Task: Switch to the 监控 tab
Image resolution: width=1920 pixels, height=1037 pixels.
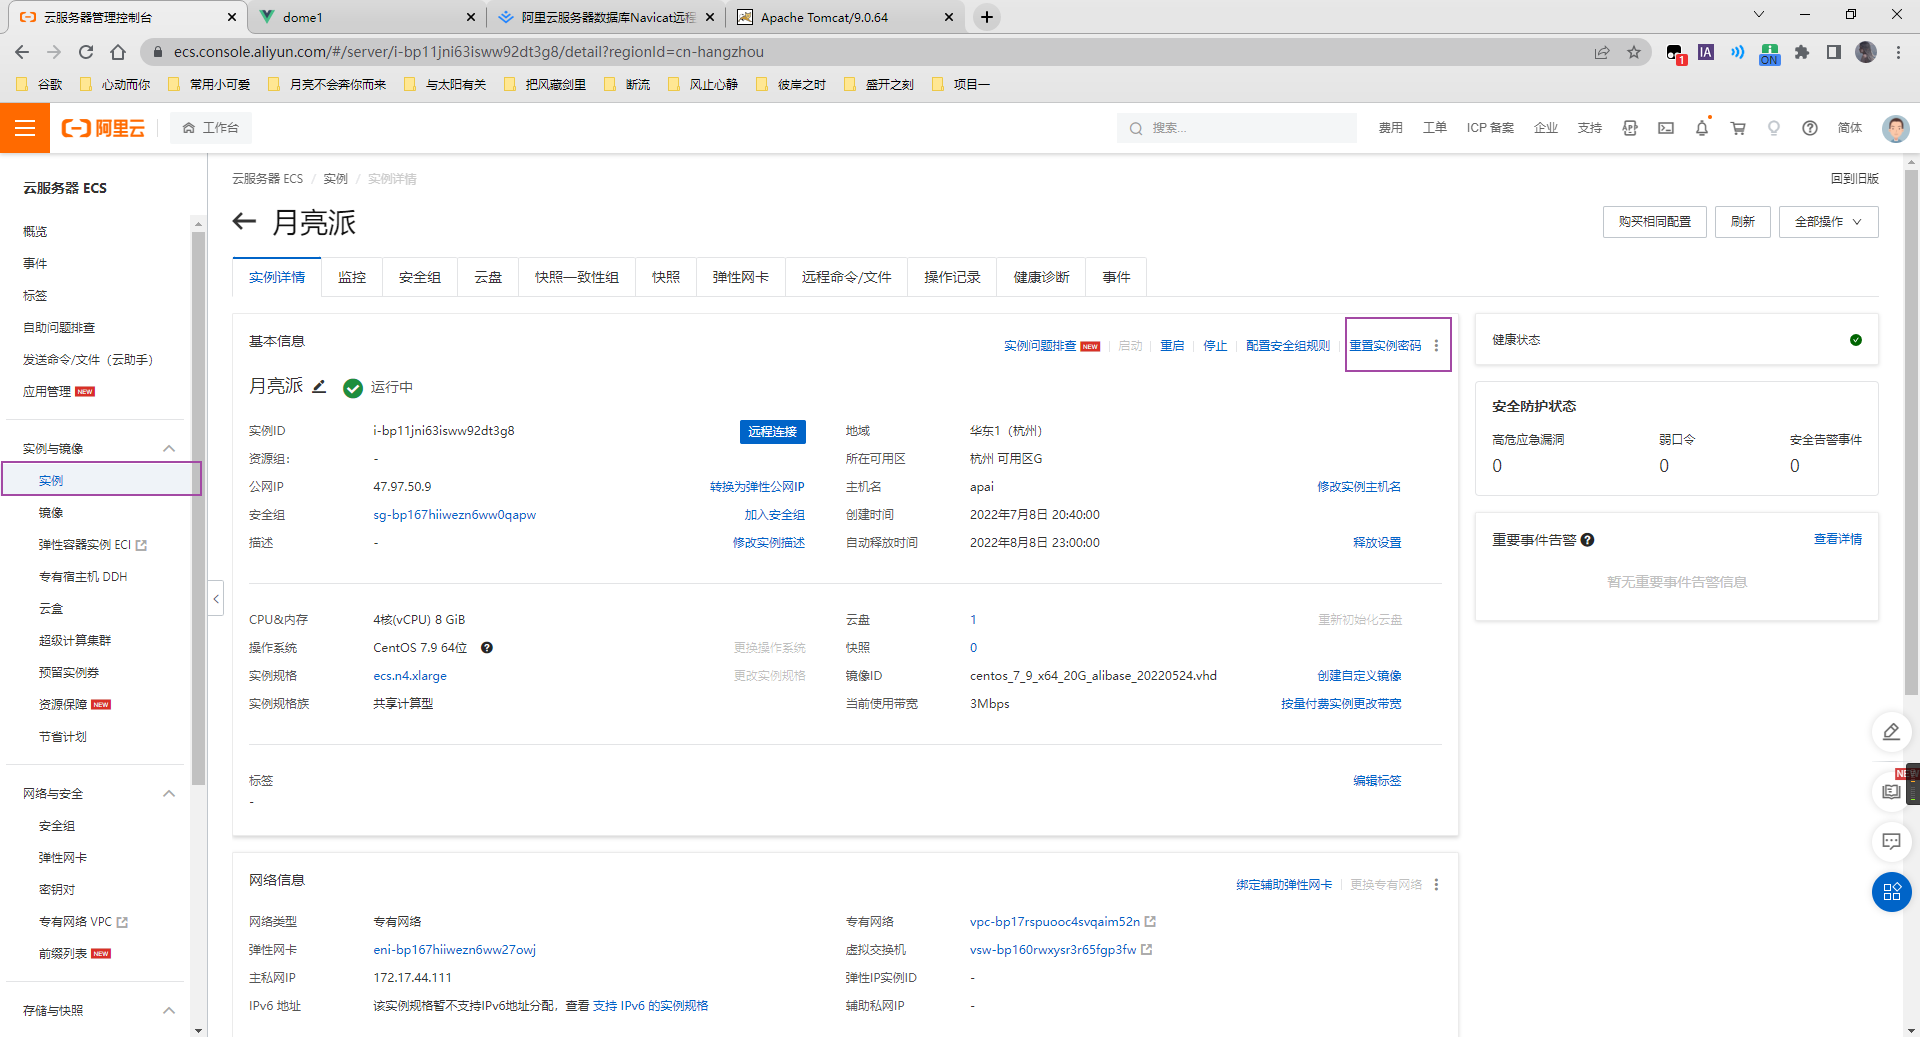Action: 352,277
